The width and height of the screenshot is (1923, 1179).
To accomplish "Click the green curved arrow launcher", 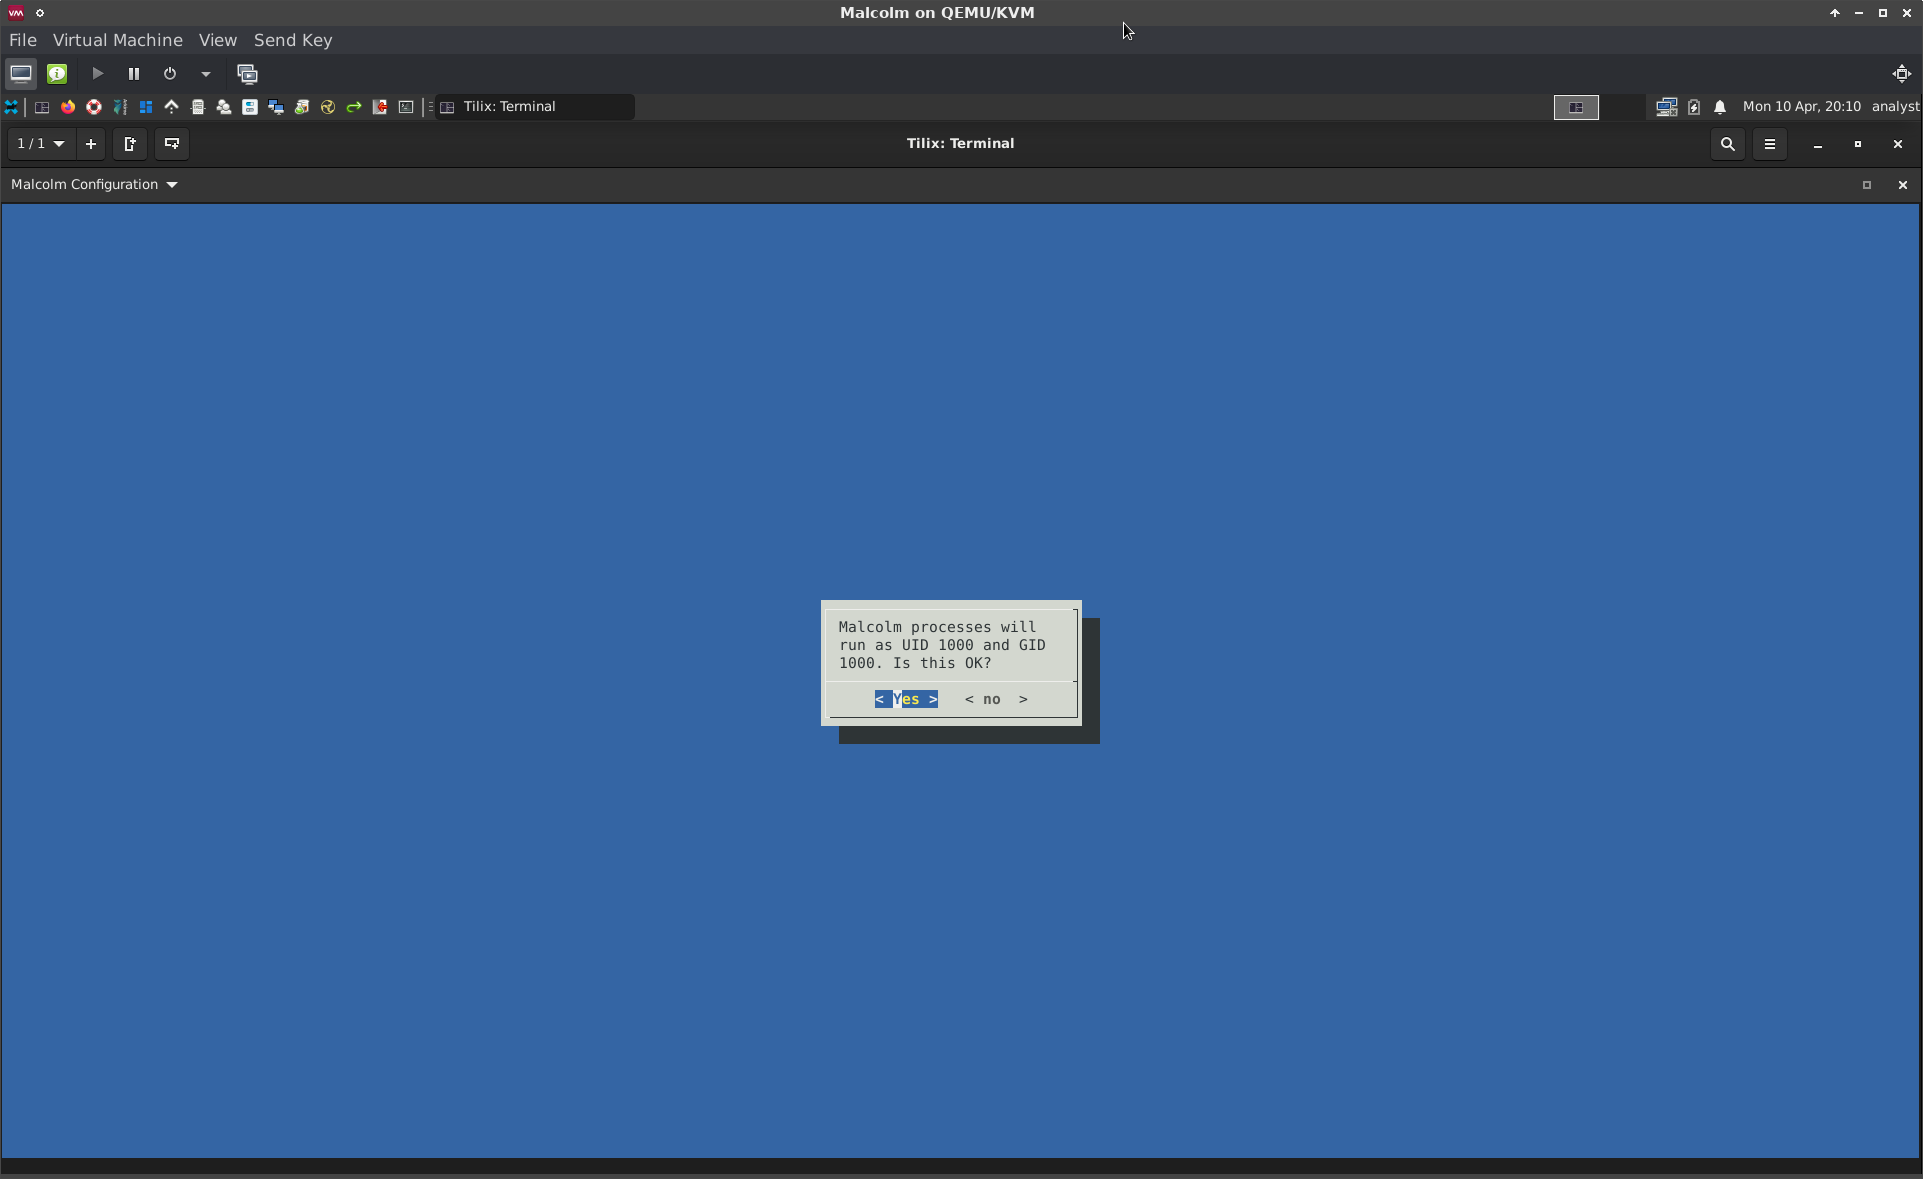I will 354,107.
